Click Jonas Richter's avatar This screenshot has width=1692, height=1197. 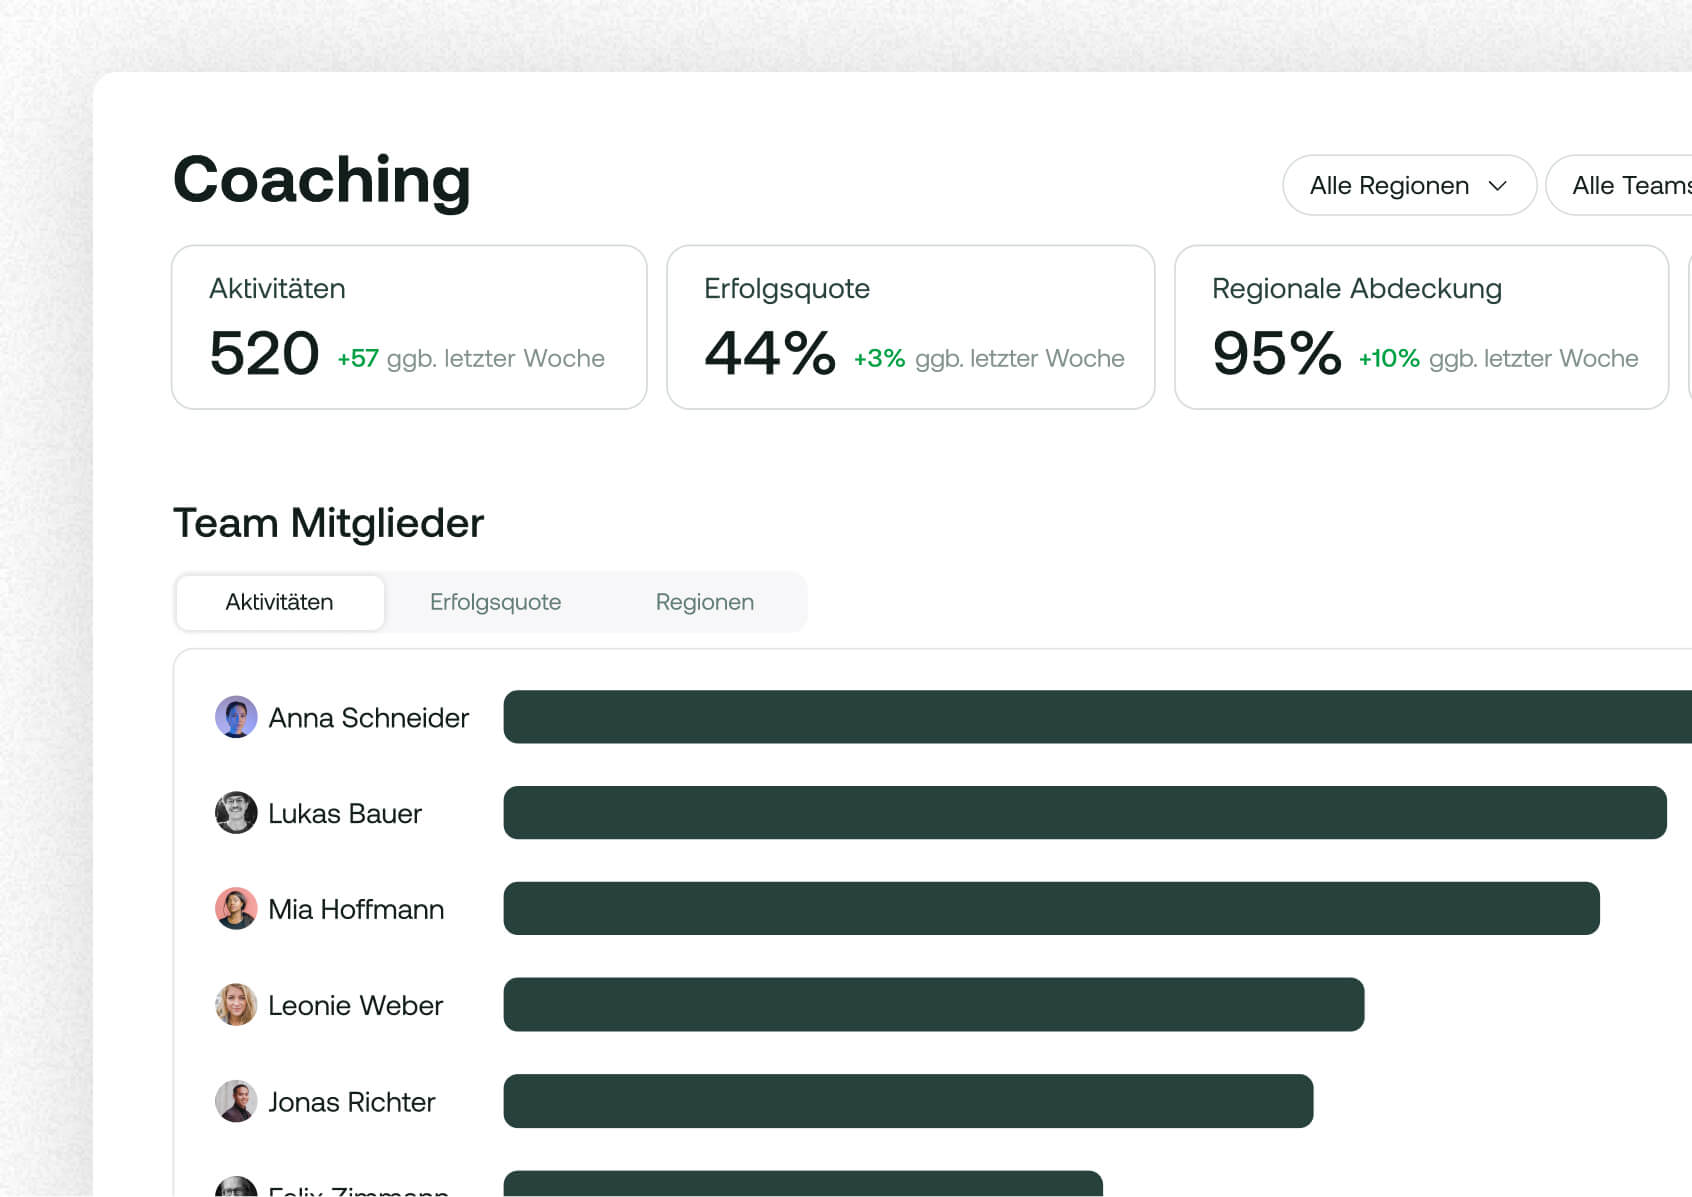236,1101
